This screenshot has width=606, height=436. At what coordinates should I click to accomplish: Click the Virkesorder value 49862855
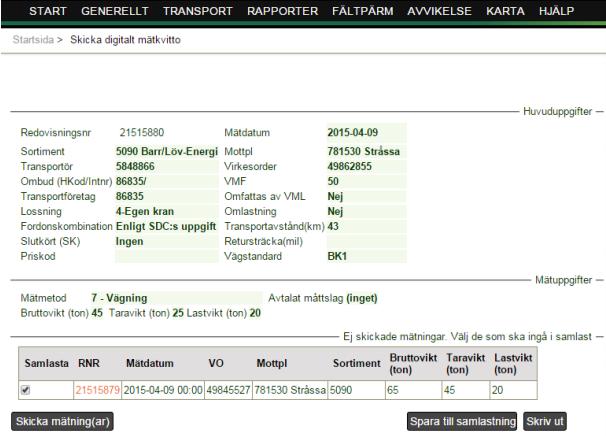tap(366, 166)
